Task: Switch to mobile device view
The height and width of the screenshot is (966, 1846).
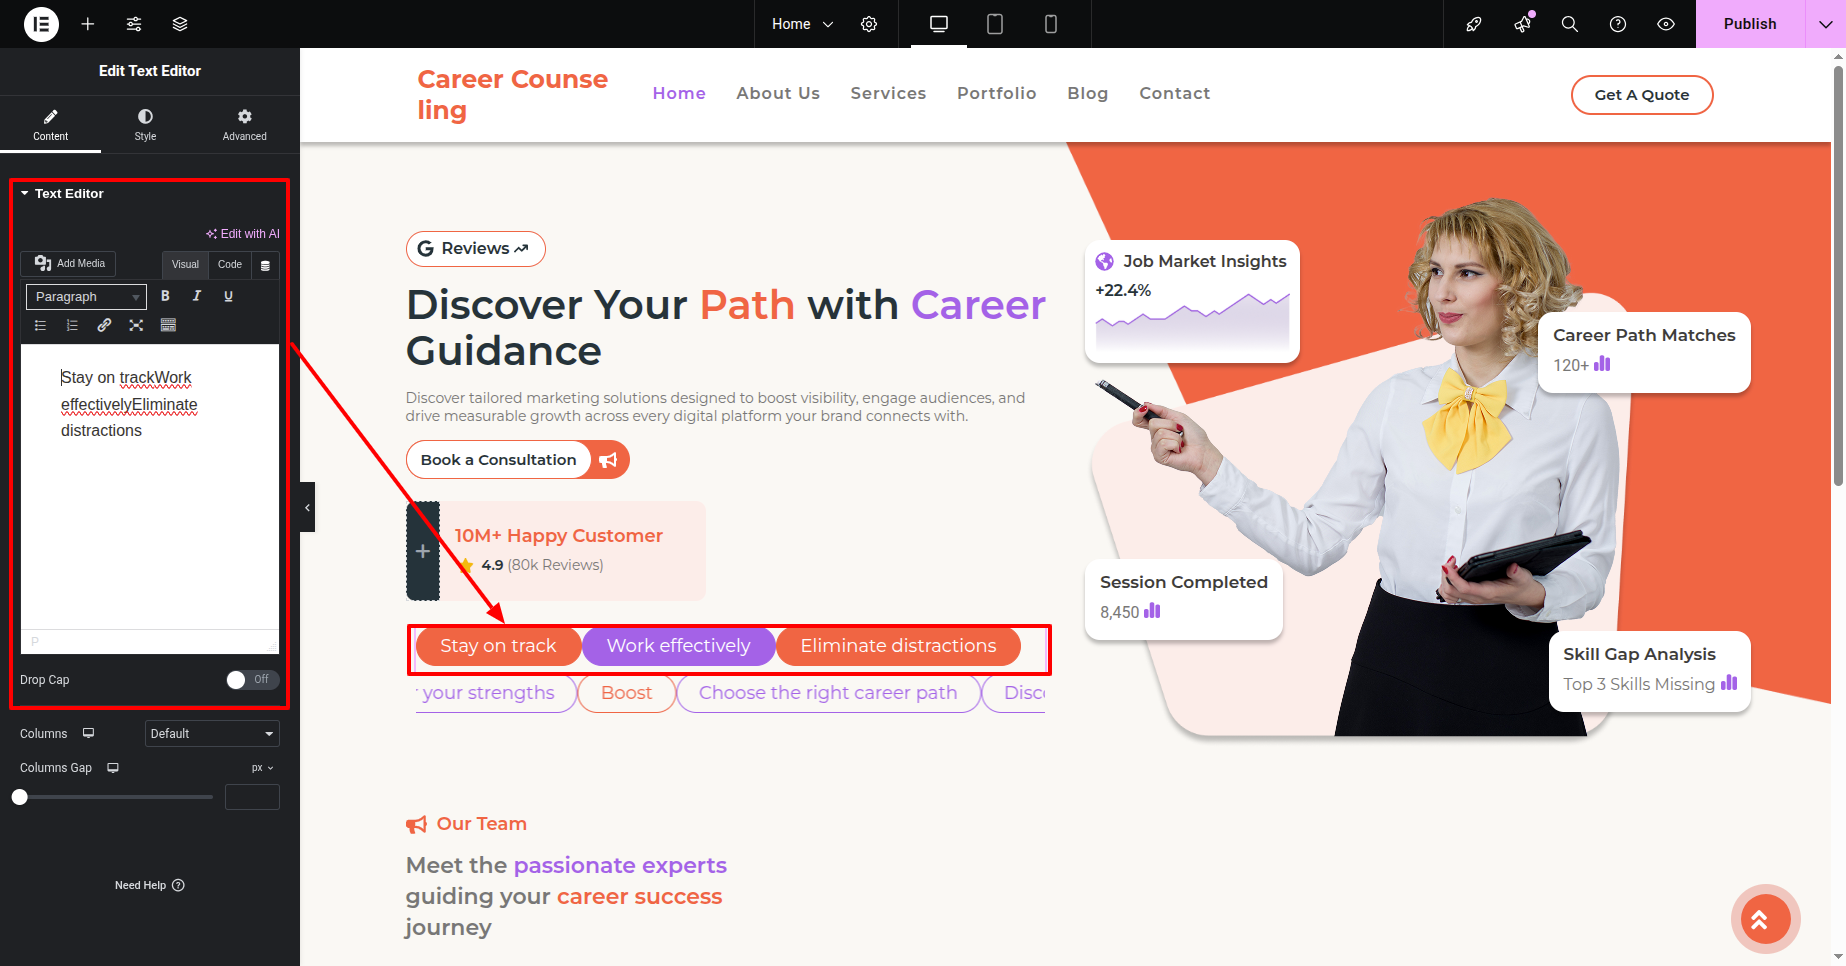Action: pos(1051,24)
